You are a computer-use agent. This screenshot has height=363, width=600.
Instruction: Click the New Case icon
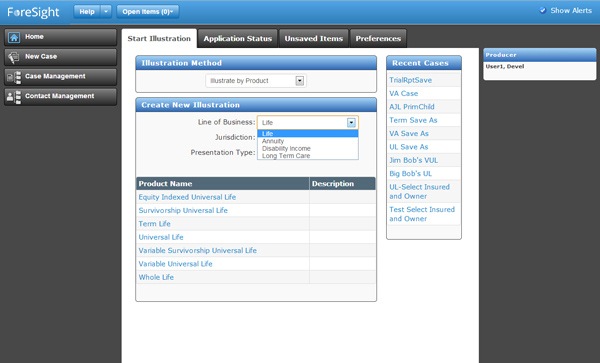pyautogui.click(x=14, y=57)
